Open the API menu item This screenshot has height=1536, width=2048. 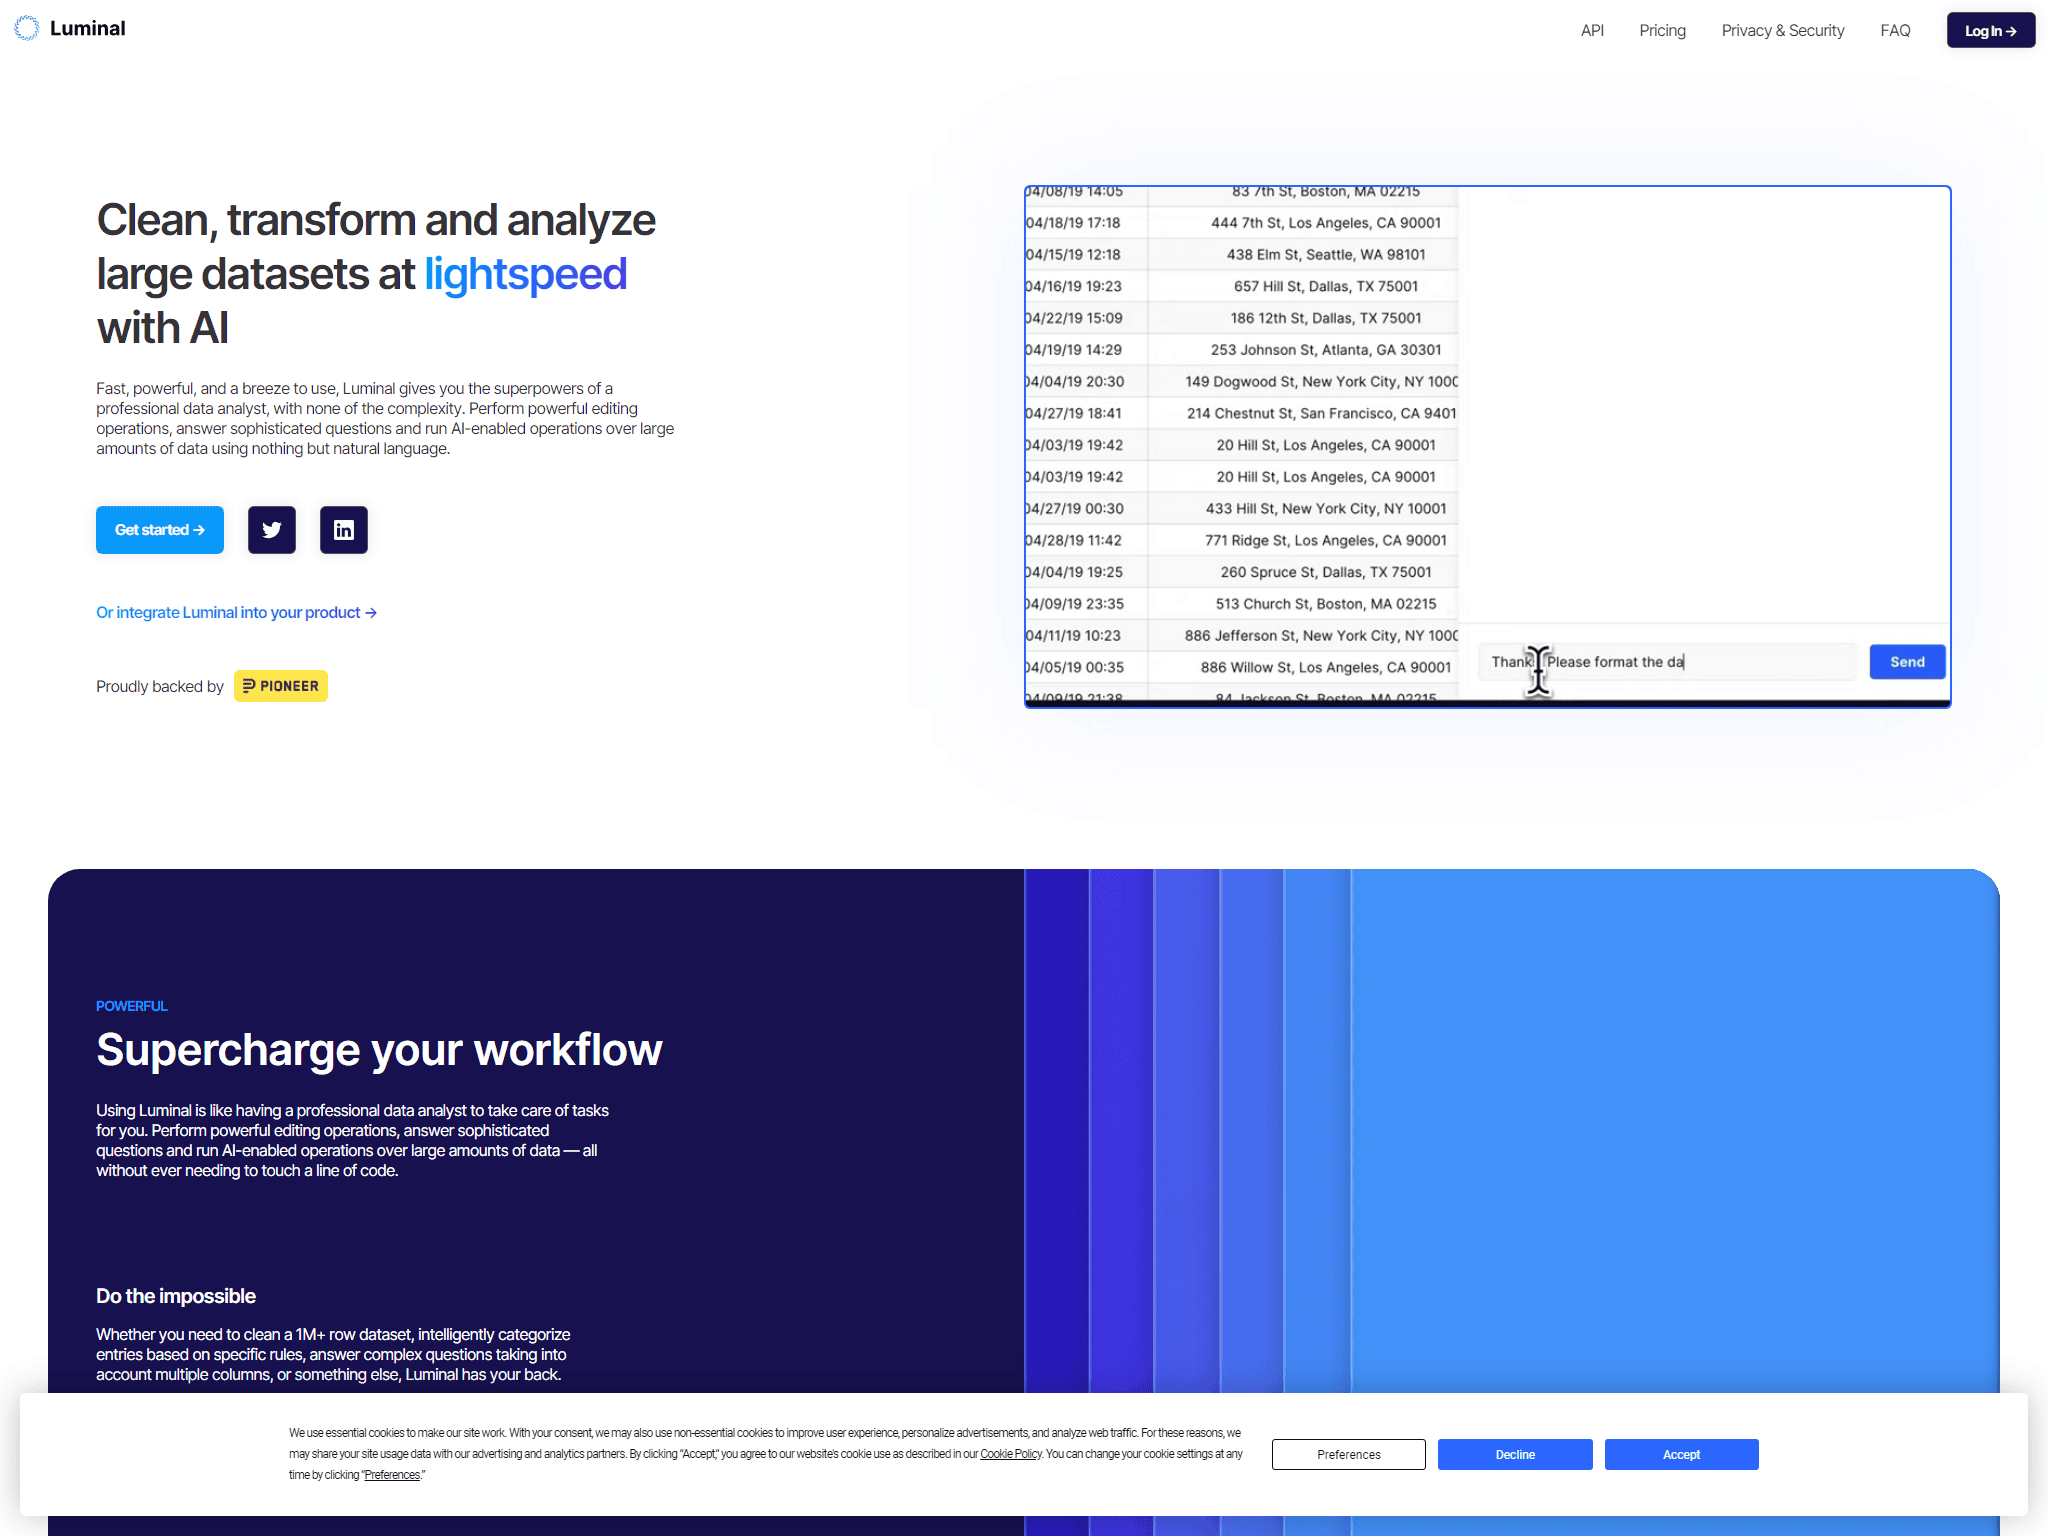[x=1592, y=31]
